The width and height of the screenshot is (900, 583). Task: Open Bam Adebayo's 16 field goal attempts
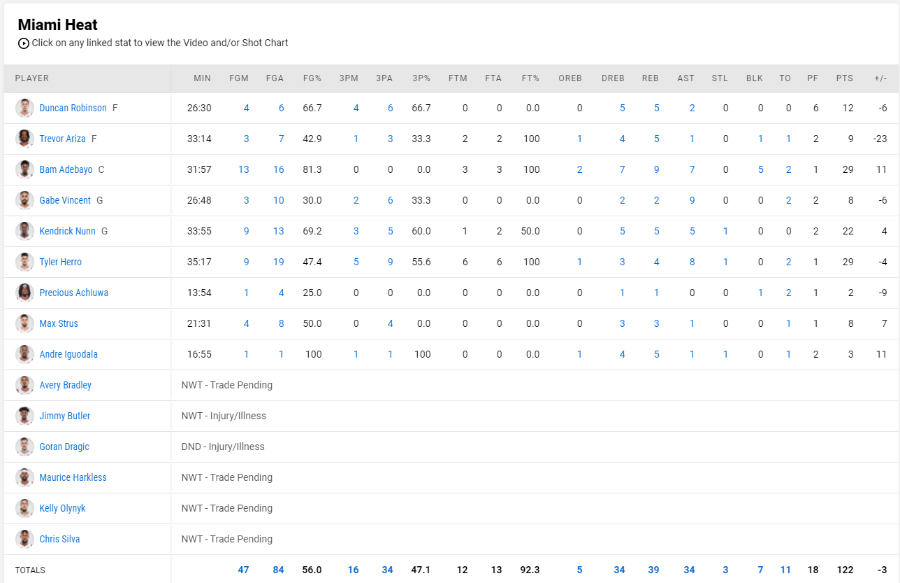click(x=278, y=170)
